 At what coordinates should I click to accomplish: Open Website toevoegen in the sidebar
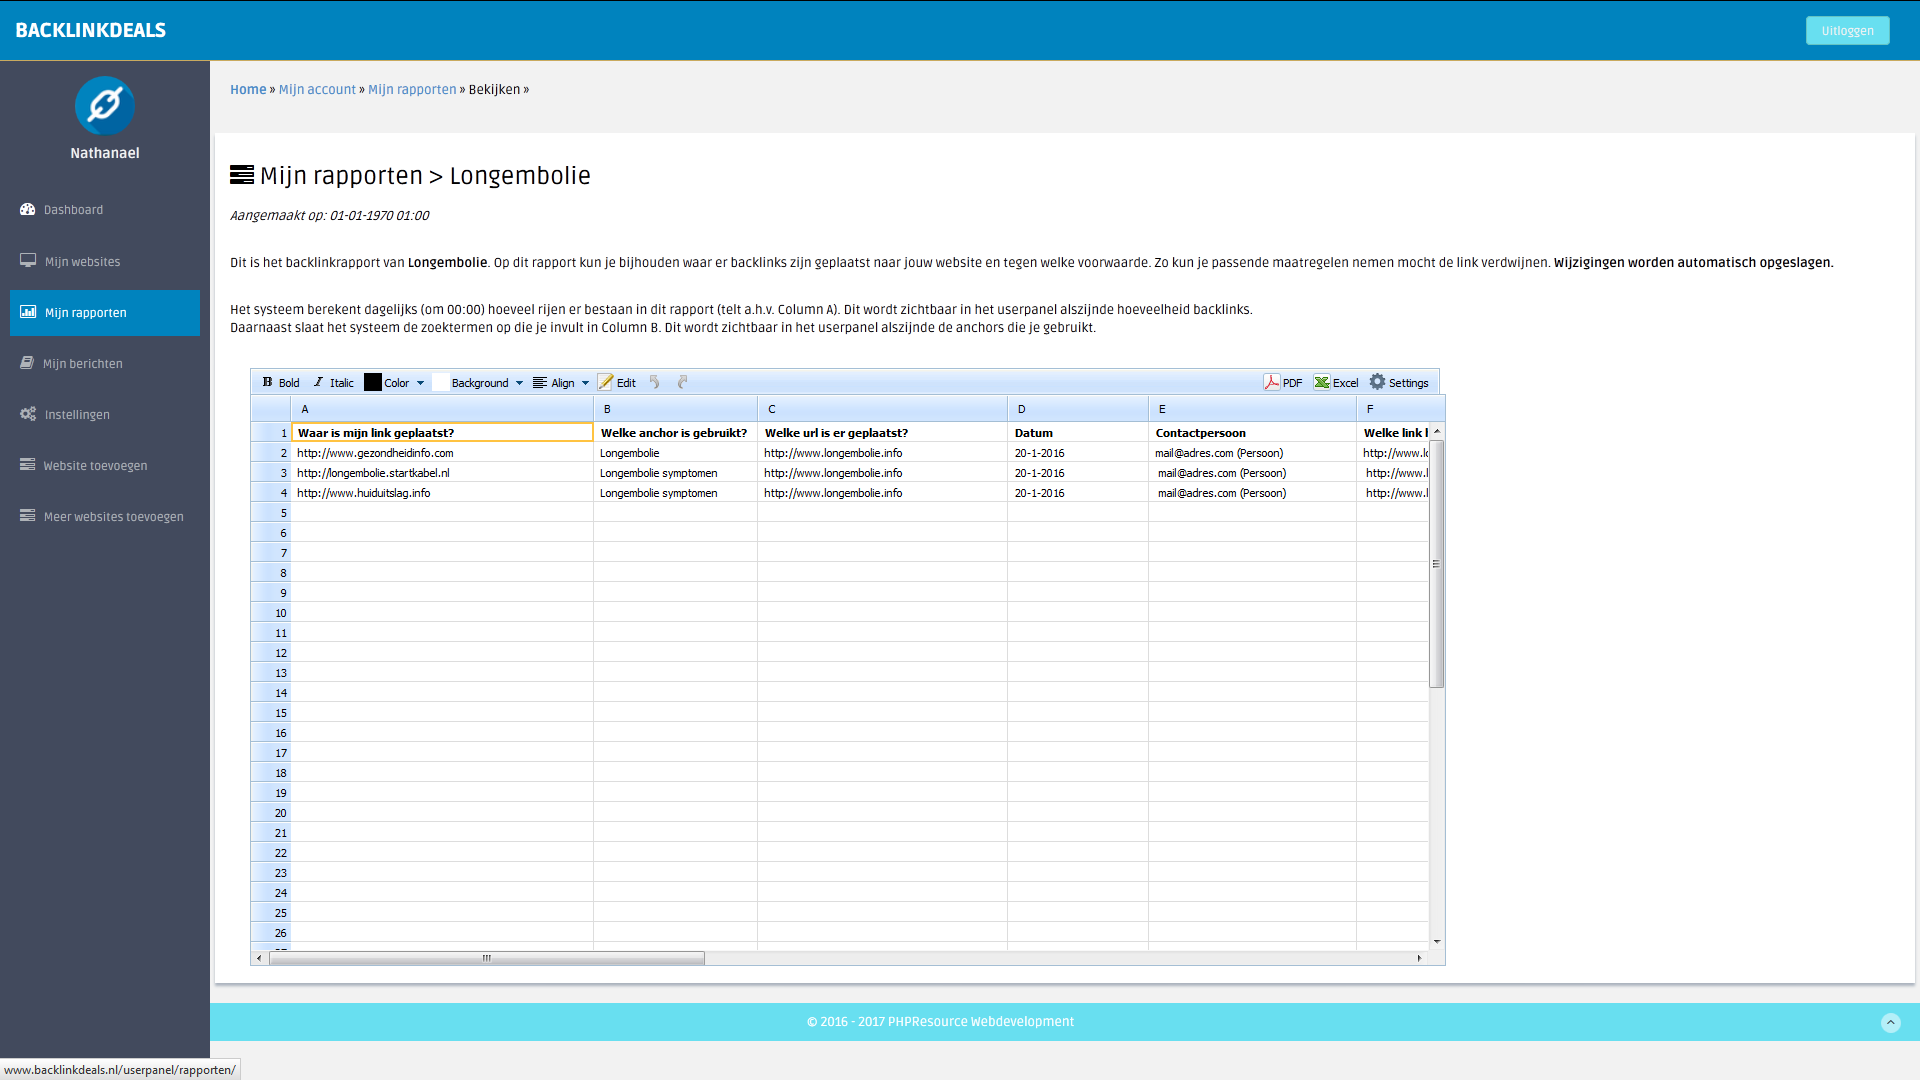(x=105, y=465)
